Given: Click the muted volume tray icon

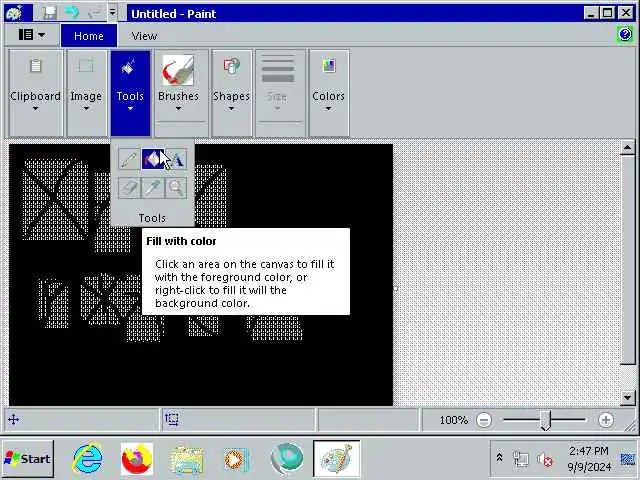Looking at the screenshot, I should pyautogui.click(x=544, y=460).
